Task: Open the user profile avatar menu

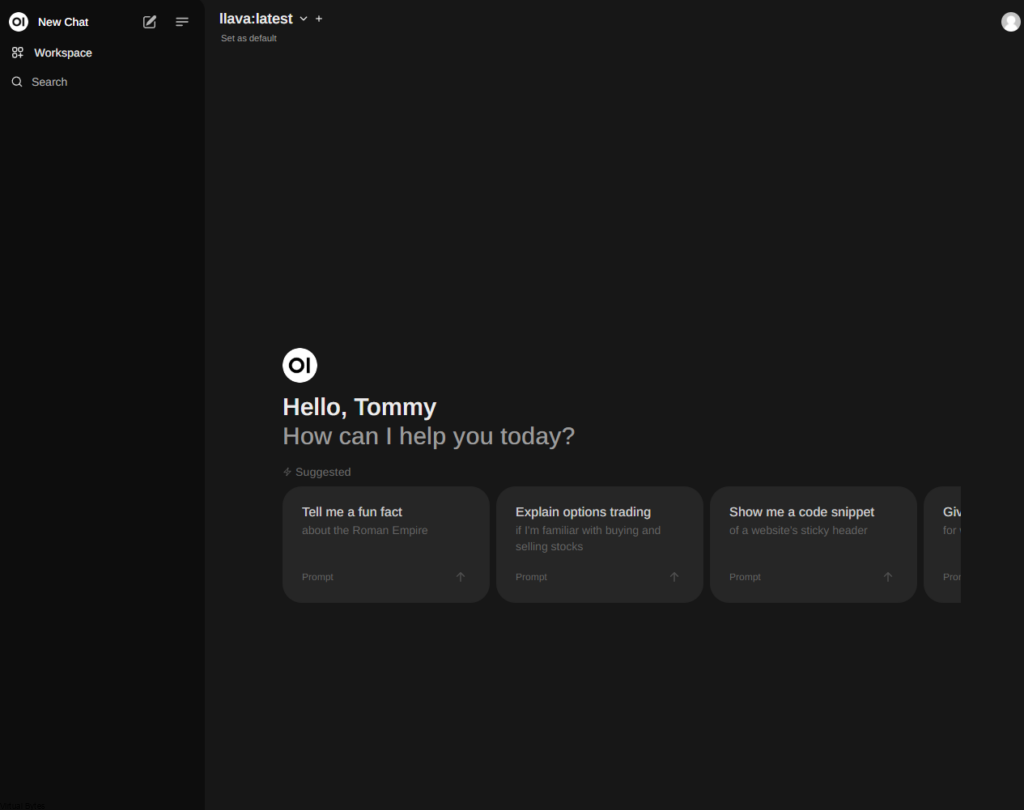Action: pos(1010,22)
